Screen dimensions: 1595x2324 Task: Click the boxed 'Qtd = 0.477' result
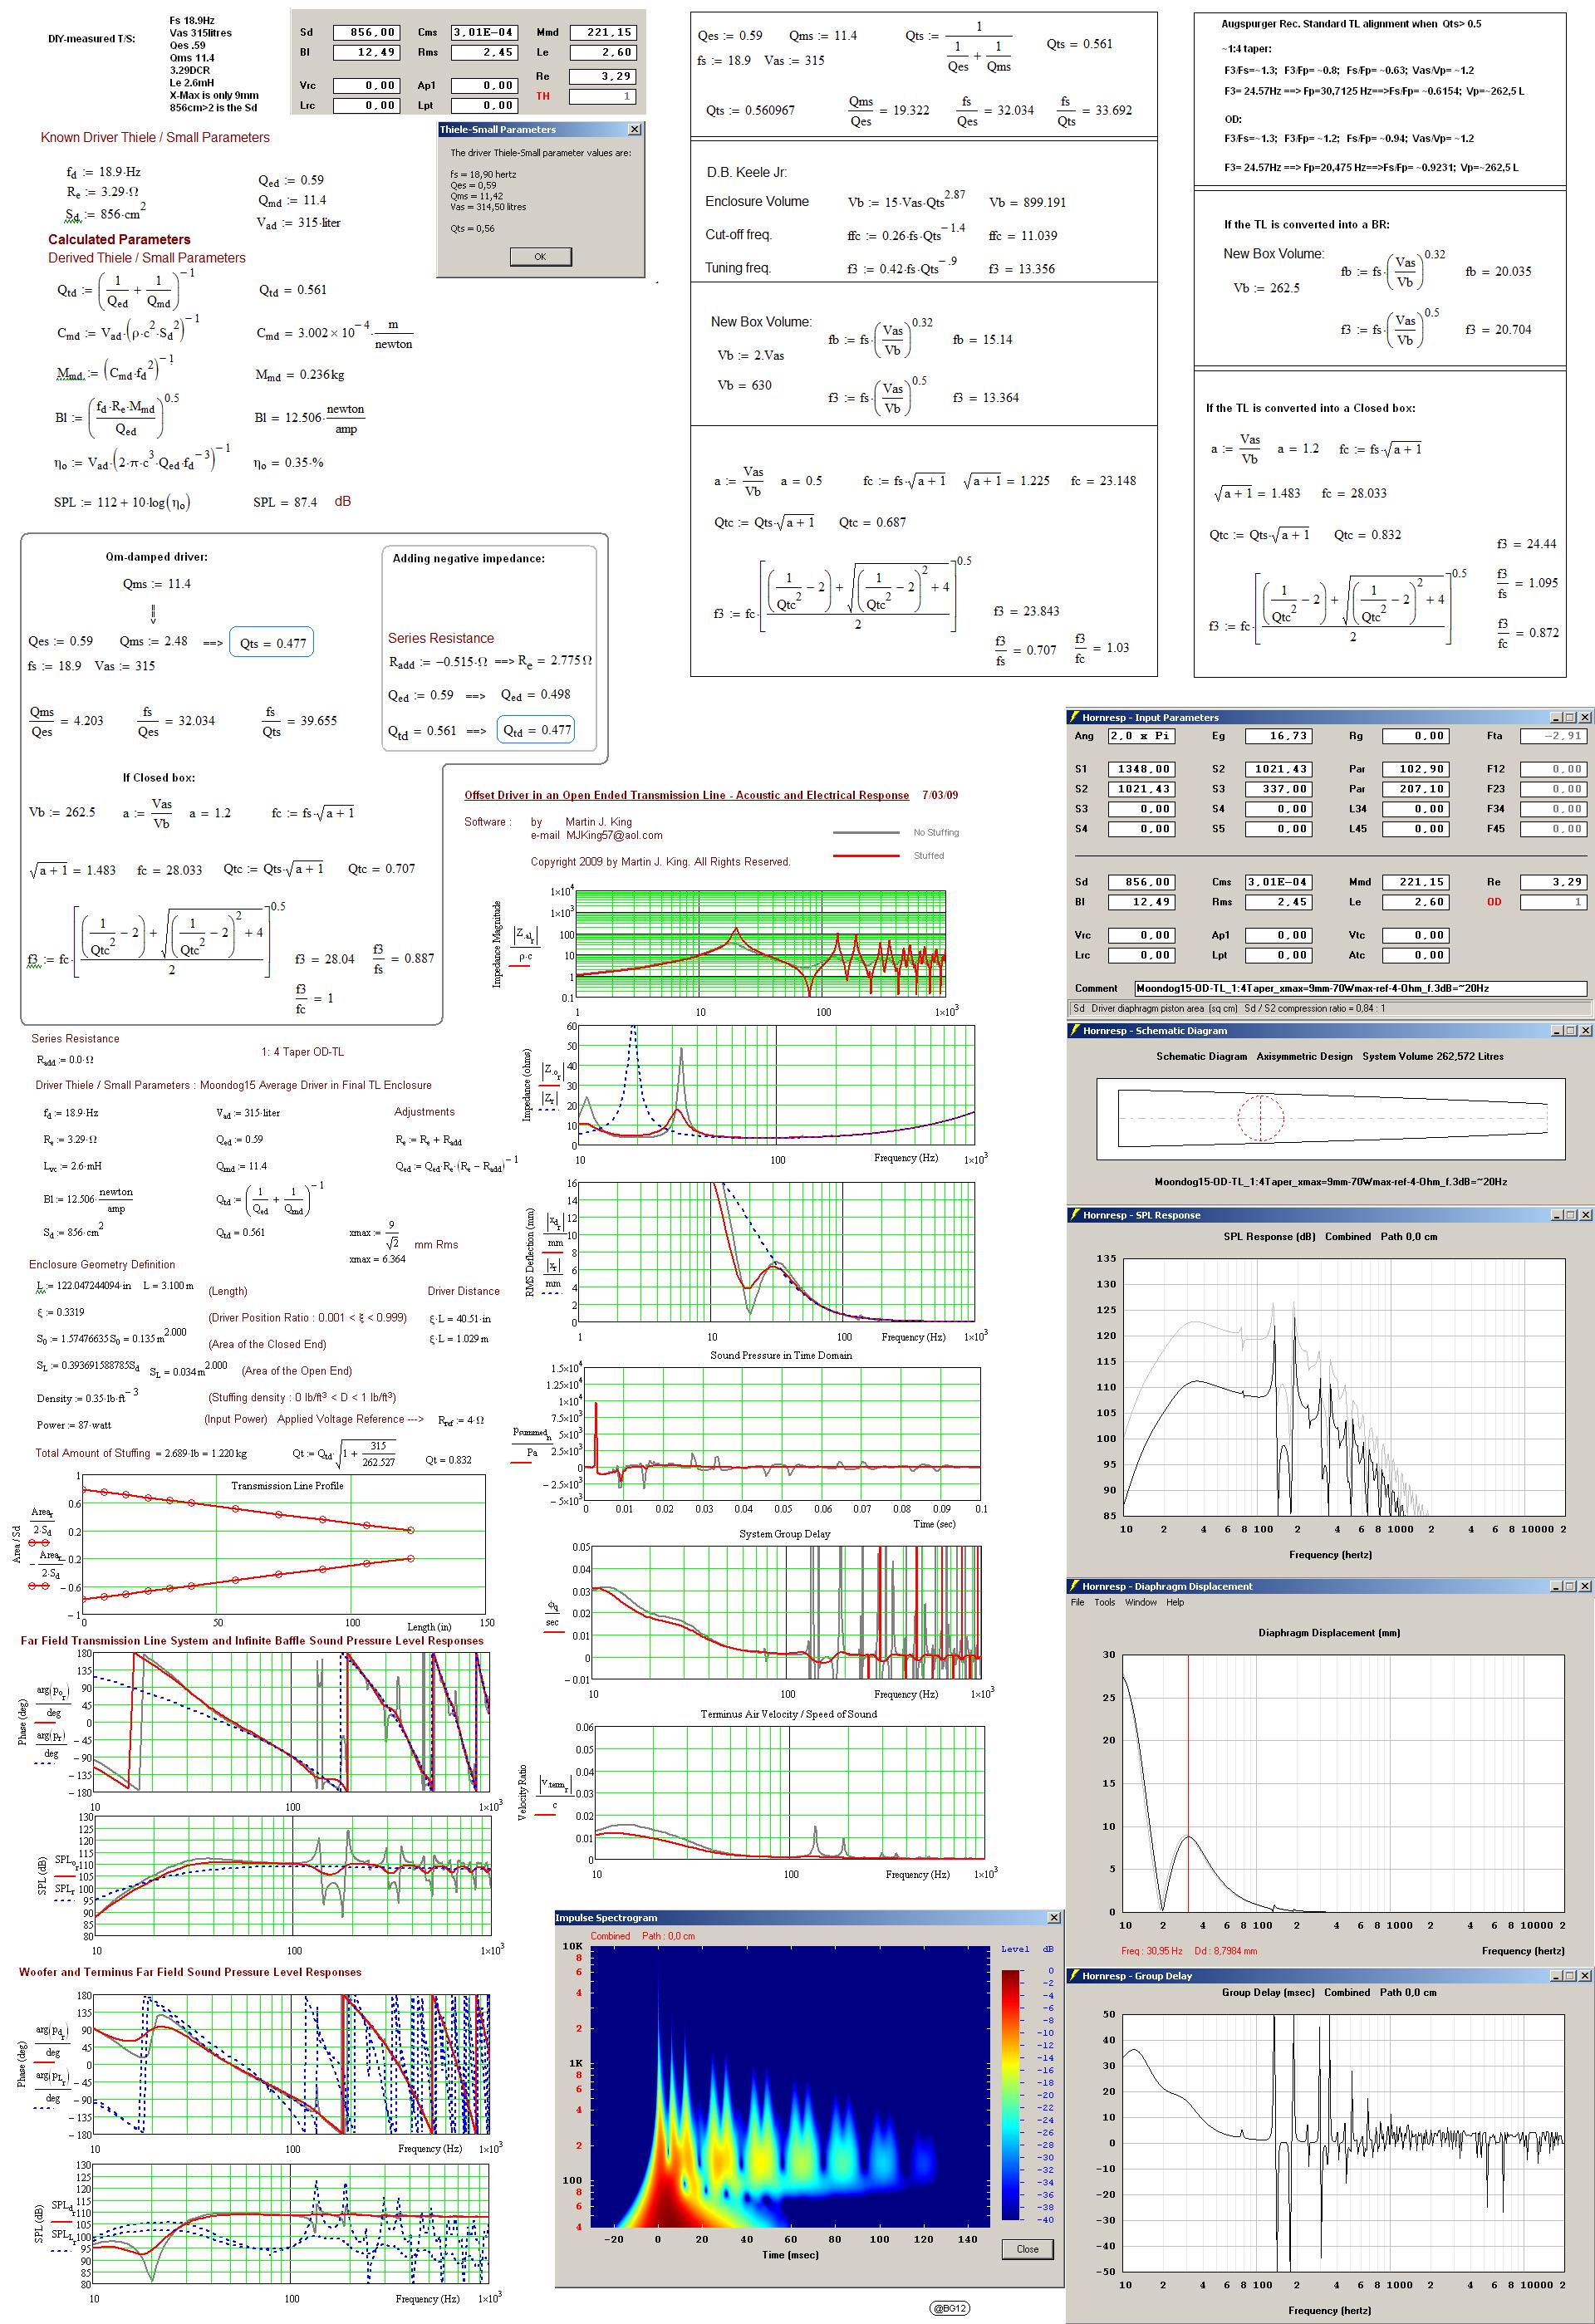tap(536, 730)
